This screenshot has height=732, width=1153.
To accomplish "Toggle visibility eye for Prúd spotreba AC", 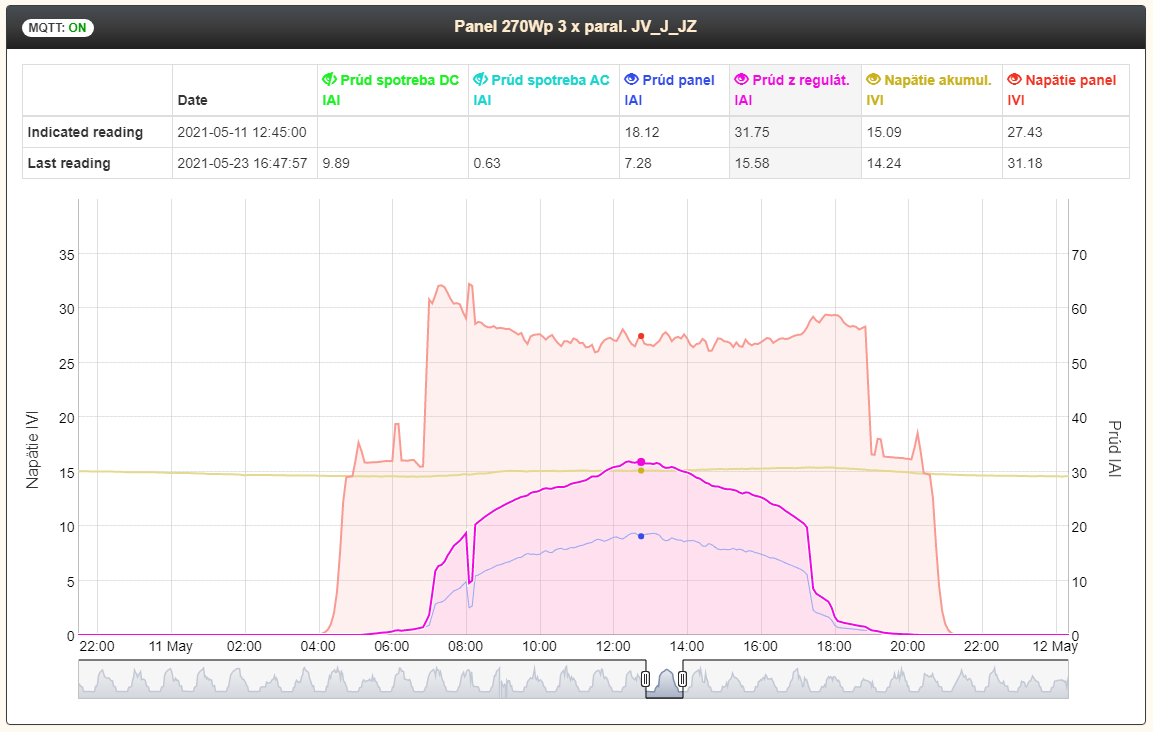I will [480, 79].
